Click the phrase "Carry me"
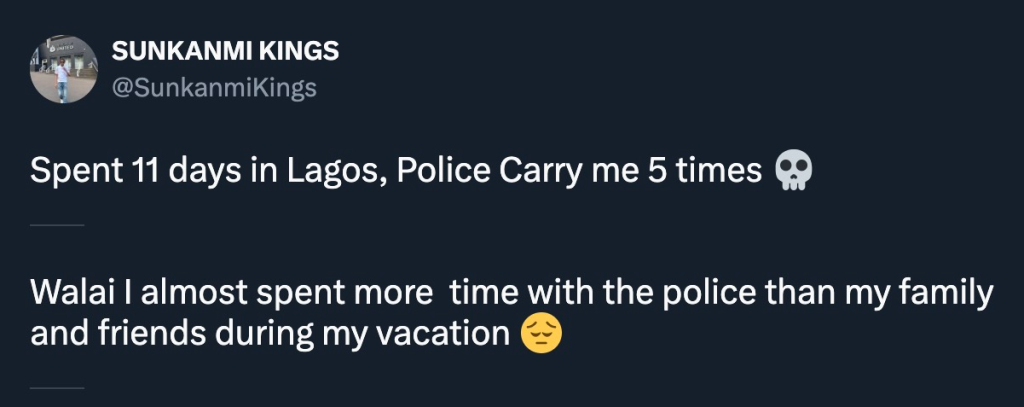This screenshot has height=407, width=1024. coord(569,172)
